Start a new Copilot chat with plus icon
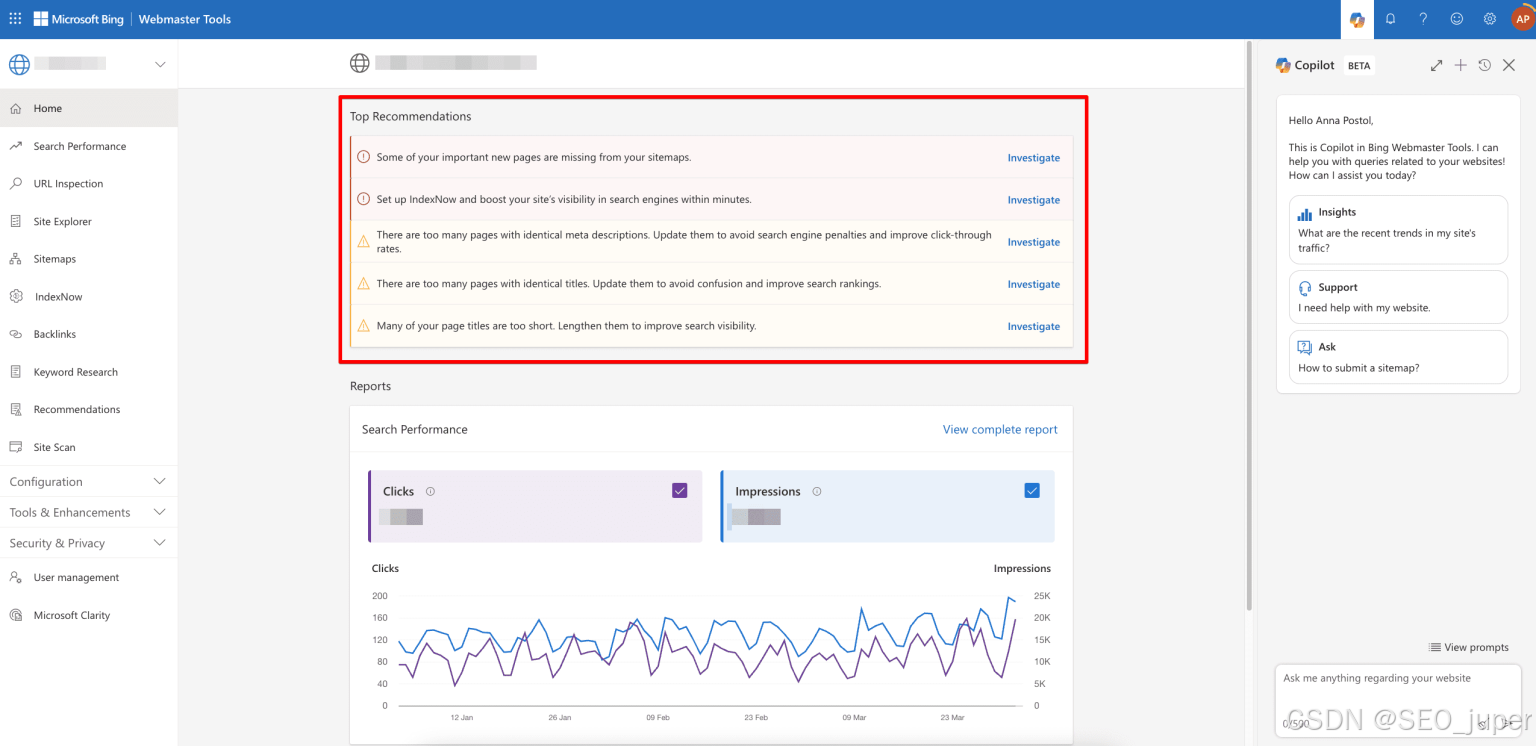The image size is (1536, 746). [x=1460, y=65]
